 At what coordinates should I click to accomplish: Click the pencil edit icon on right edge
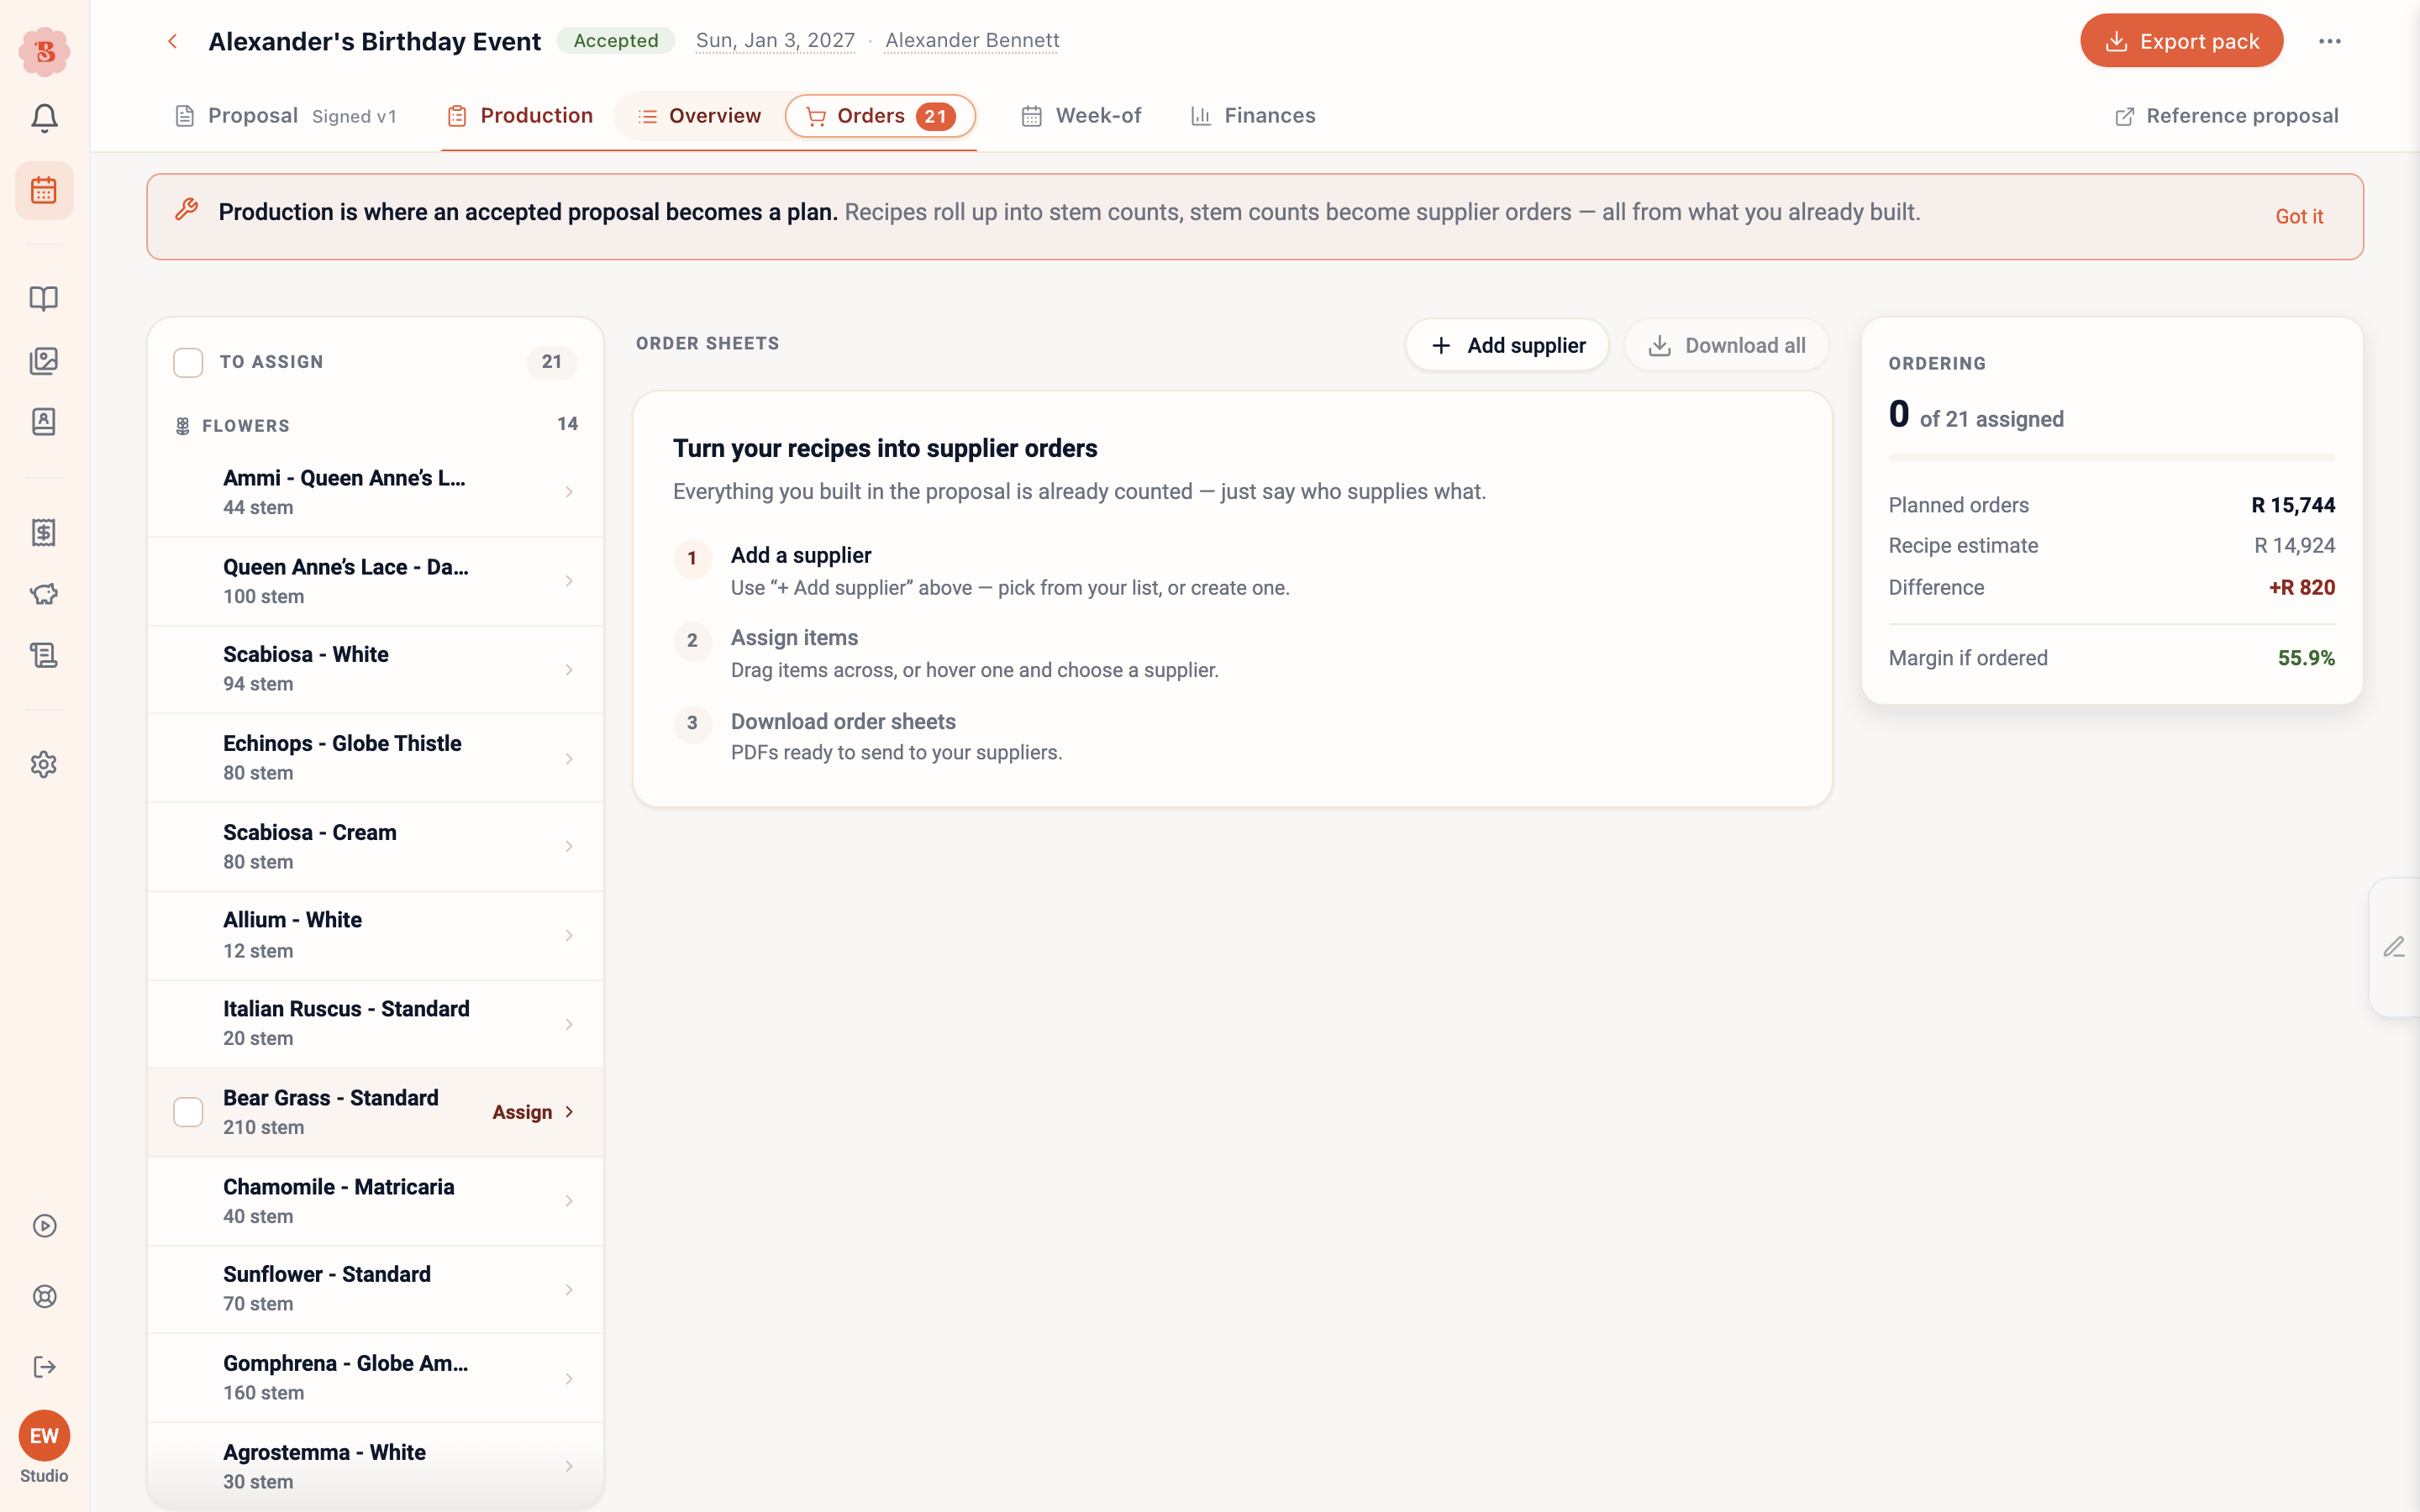click(2393, 947)
